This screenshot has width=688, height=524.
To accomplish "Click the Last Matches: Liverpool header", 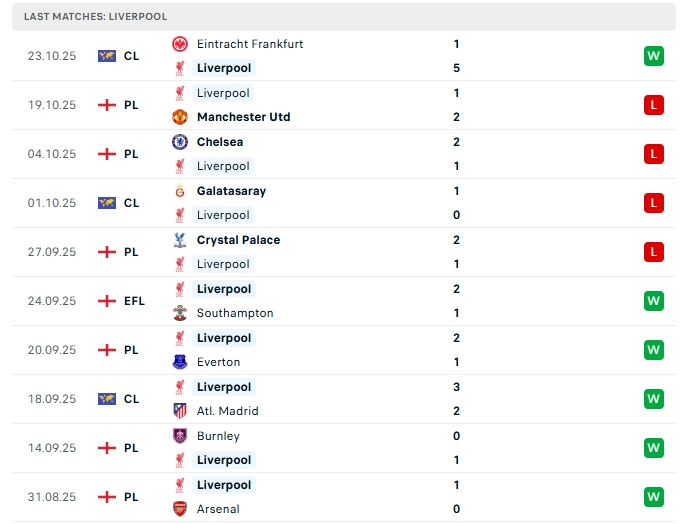I will coord(96,17).
